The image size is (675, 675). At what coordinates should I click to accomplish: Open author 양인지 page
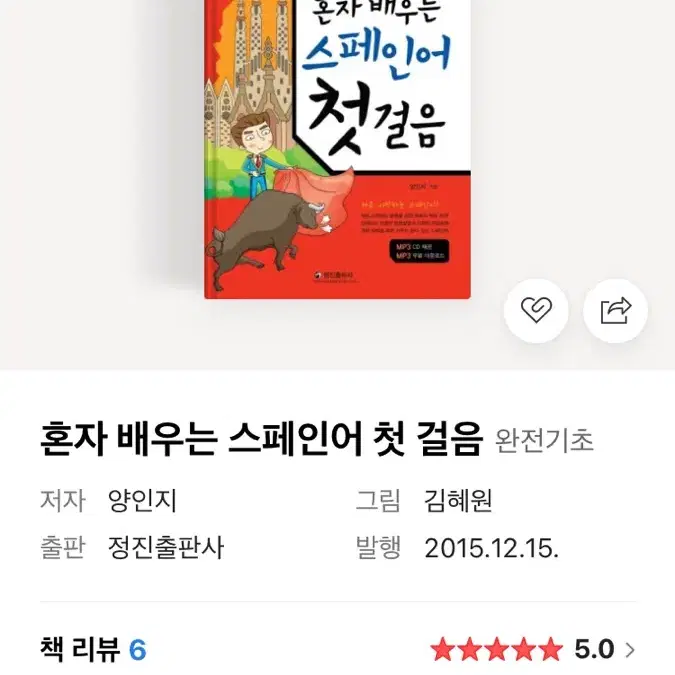click(142, 501)
